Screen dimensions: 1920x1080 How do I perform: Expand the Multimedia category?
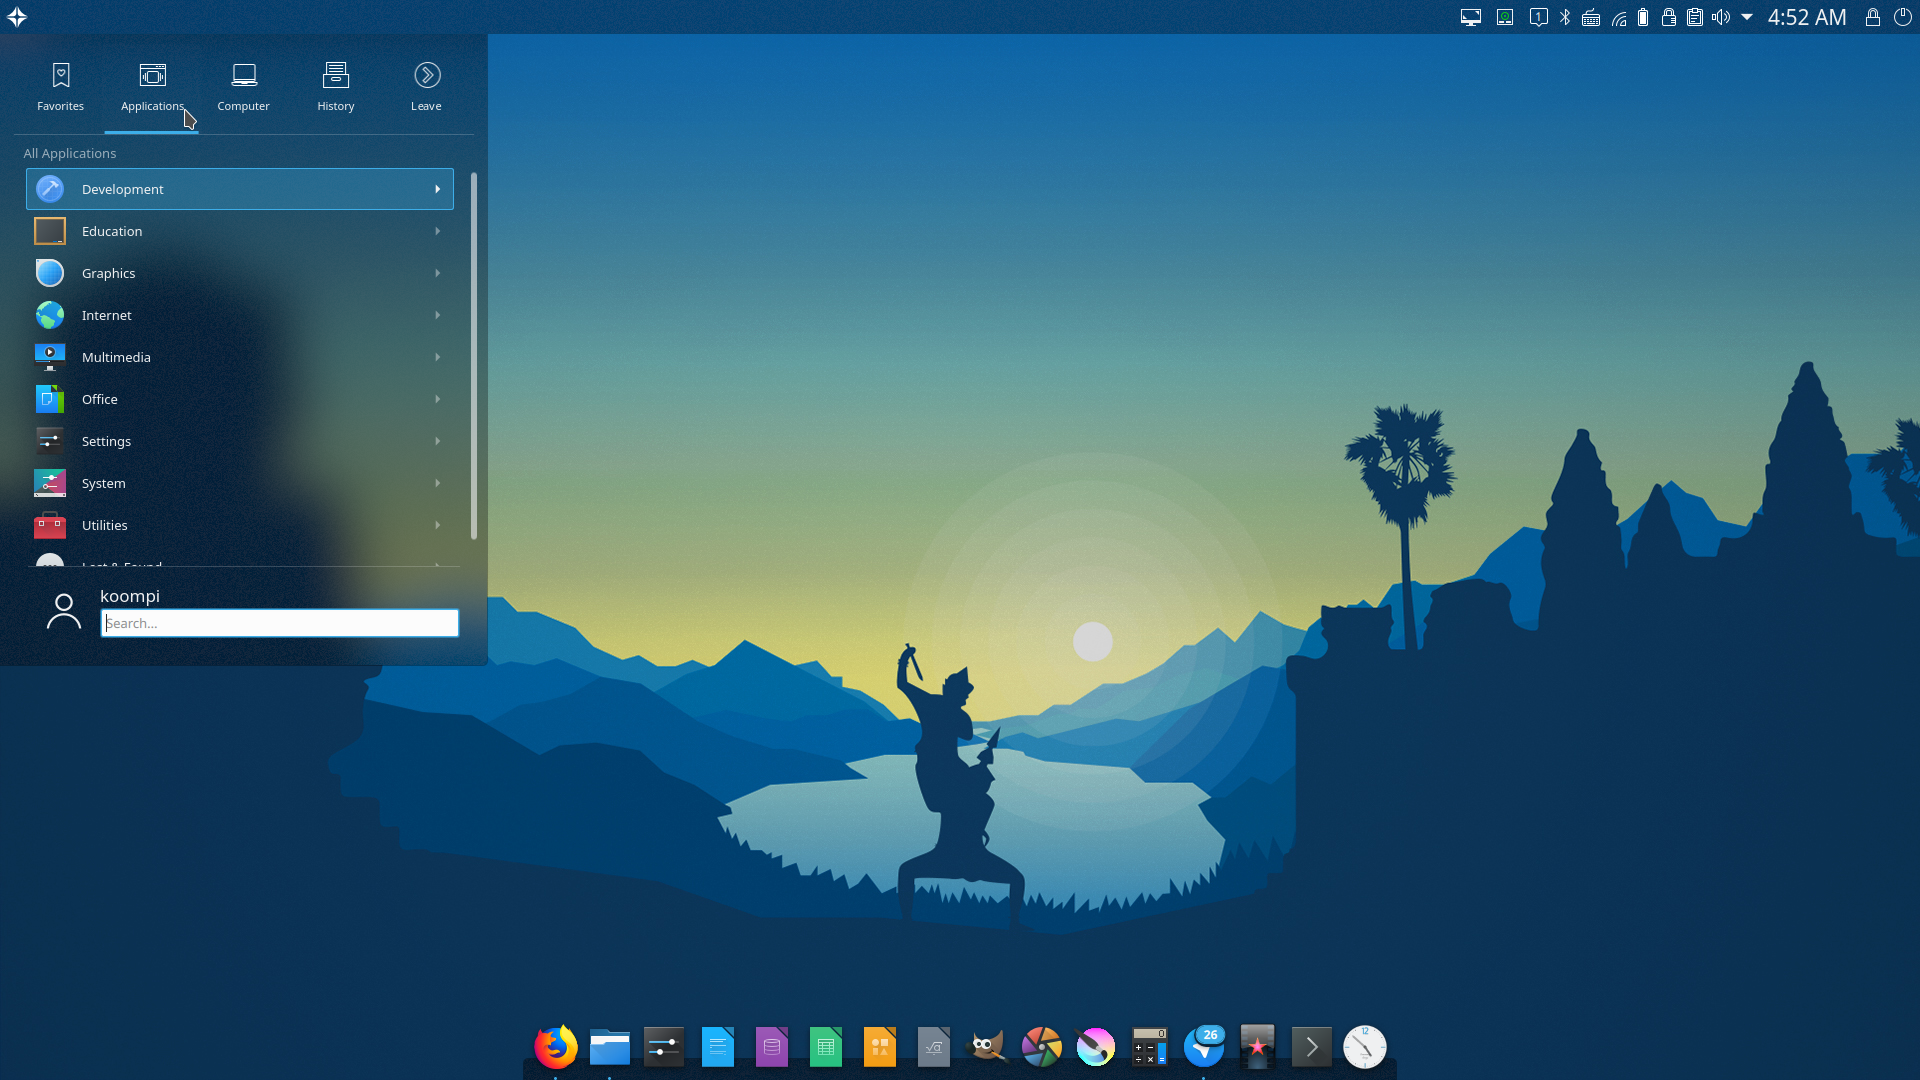[240, 357]
